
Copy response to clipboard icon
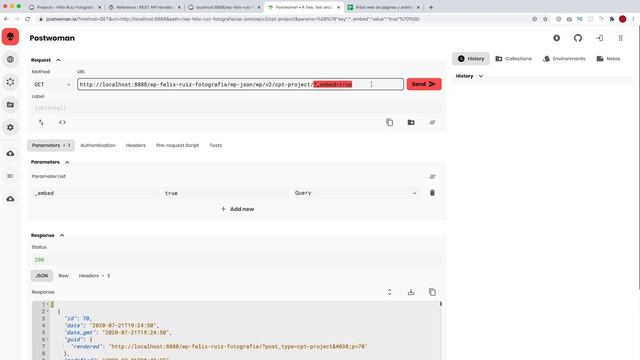[x=432, y=292]
